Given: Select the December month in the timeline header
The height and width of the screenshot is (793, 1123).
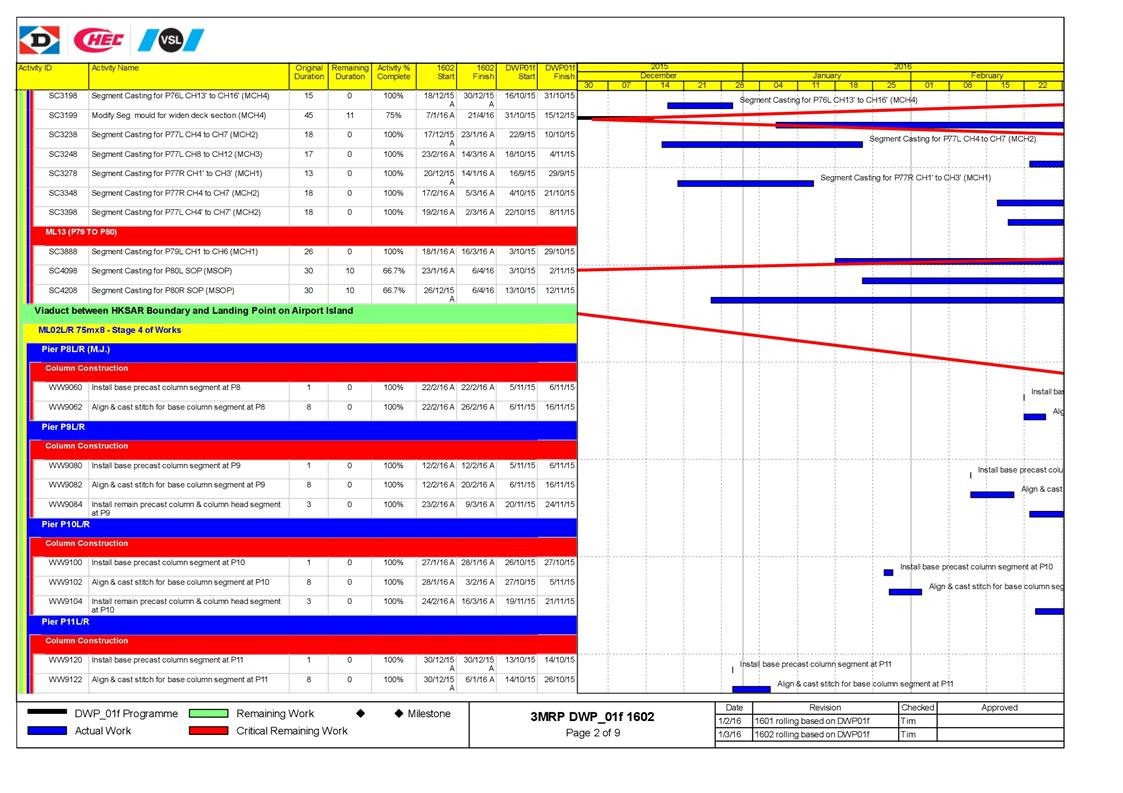Looking at the screenshot, I should tap(658, 75).
